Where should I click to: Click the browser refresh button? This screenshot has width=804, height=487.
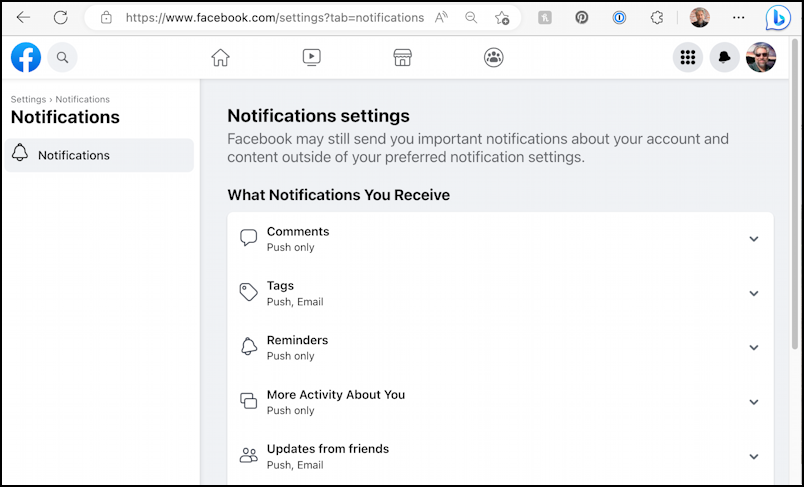[61, 18]
